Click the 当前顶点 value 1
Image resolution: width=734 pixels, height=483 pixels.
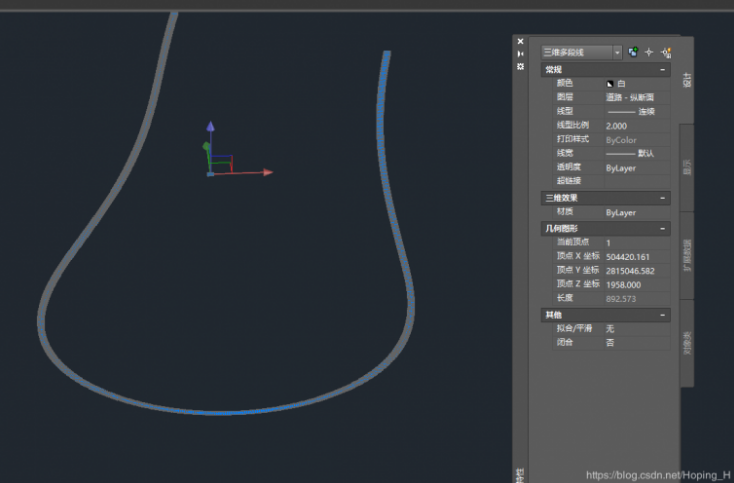point(637,242)
